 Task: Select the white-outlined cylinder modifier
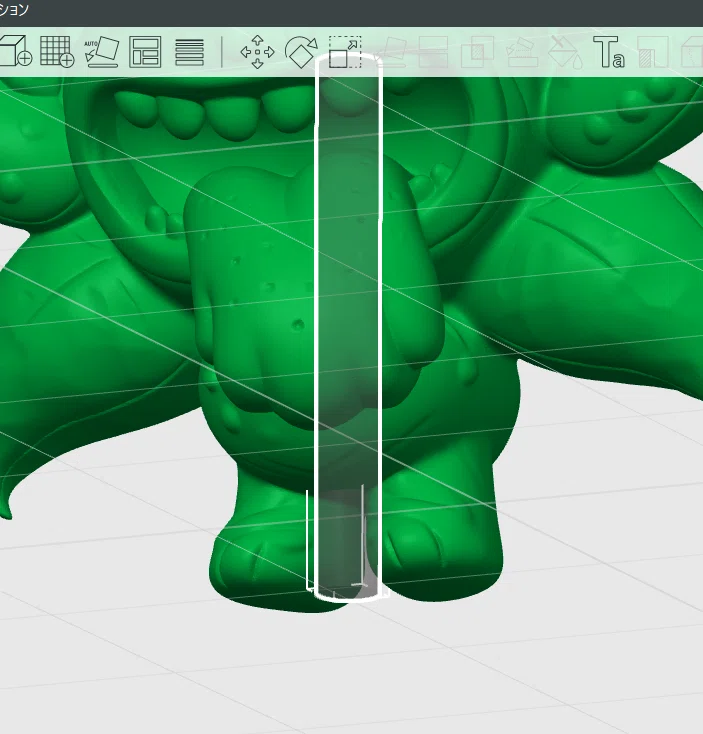(349, 328)
